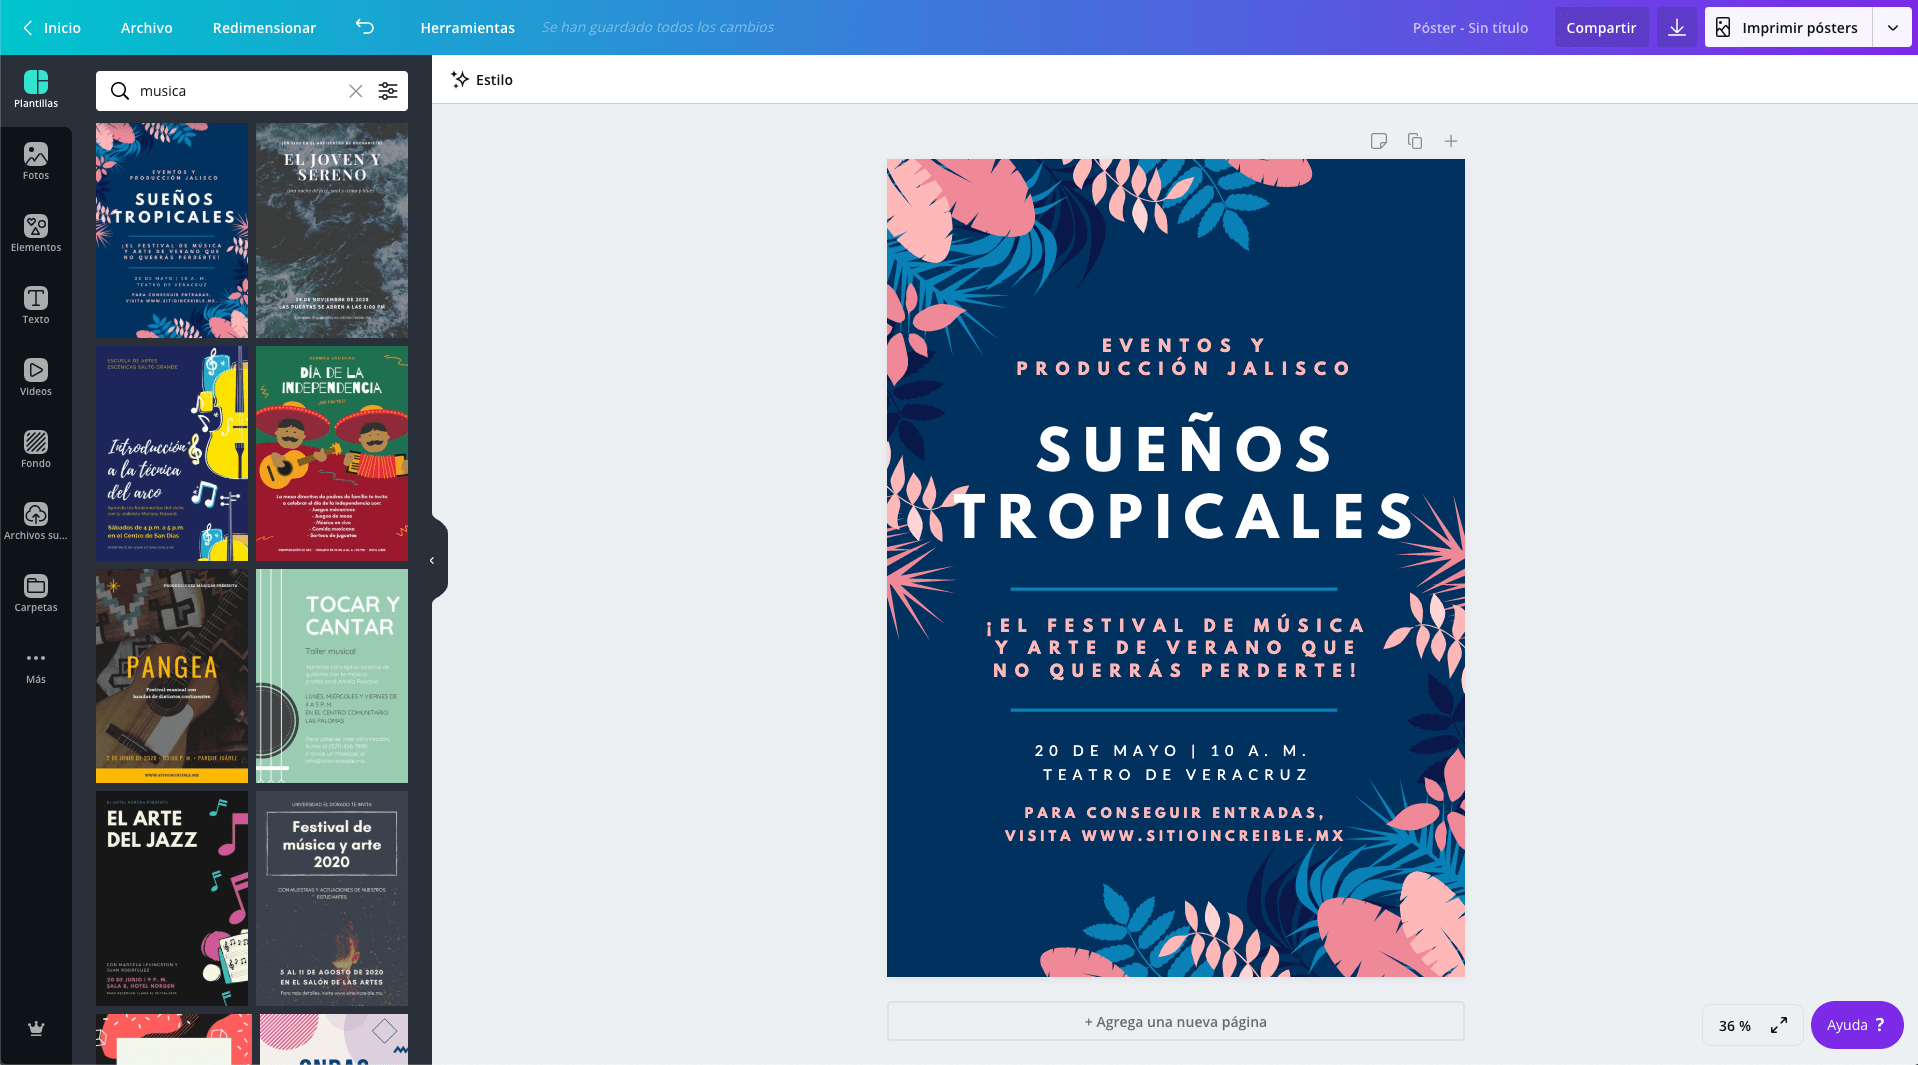This screenshot has width=1918, height=1065.
Task: Open the Vídeos panel
Action: [36, 377]
